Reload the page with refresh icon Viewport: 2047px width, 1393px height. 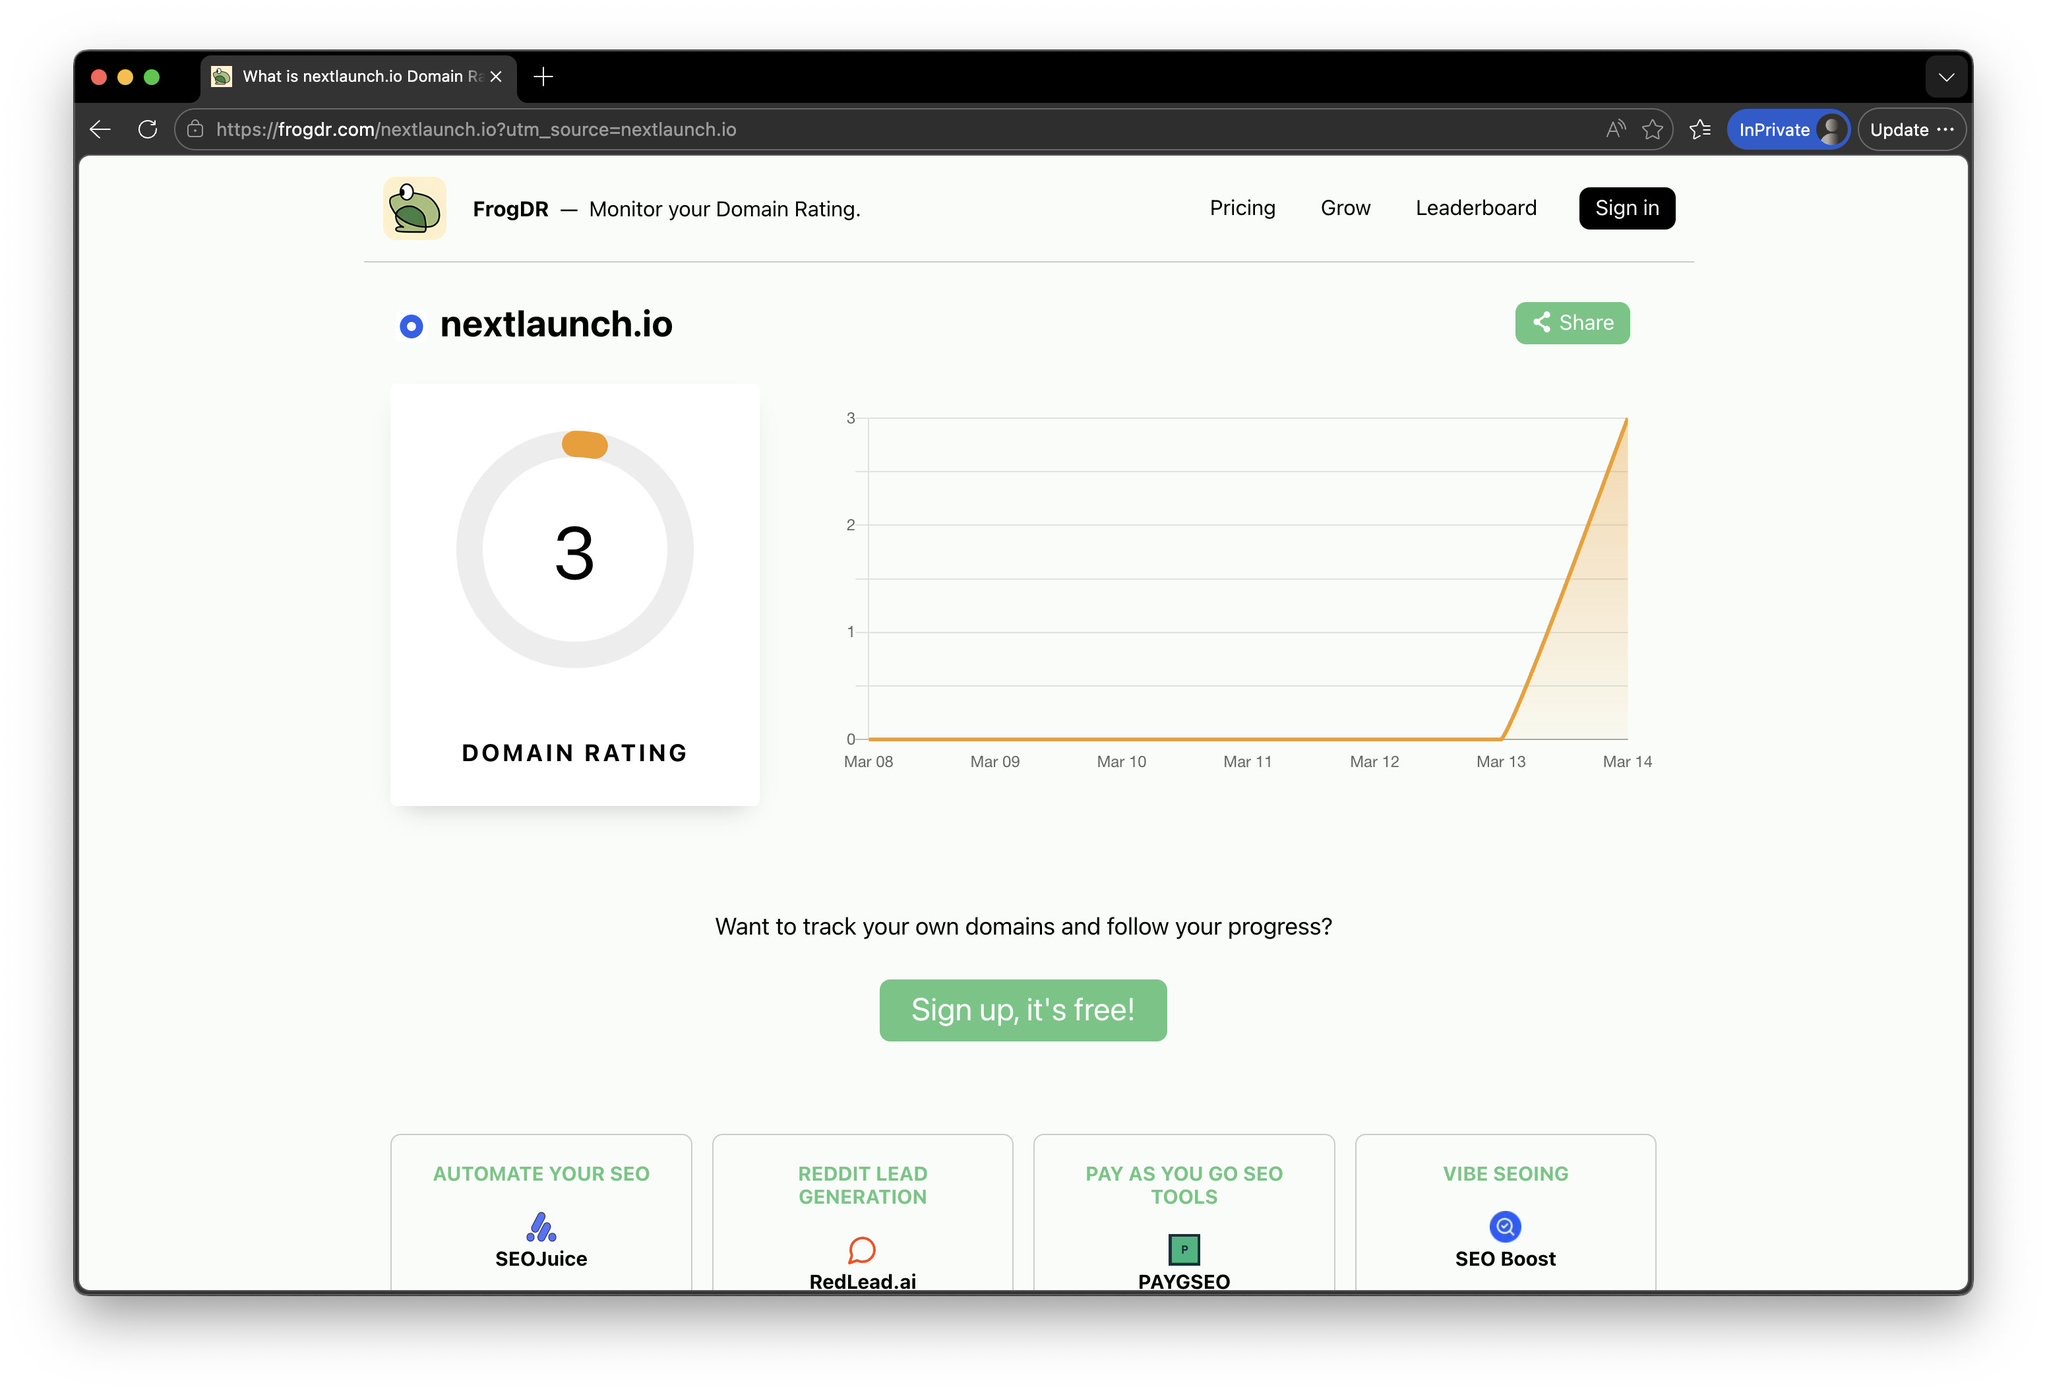click(148, 129)
